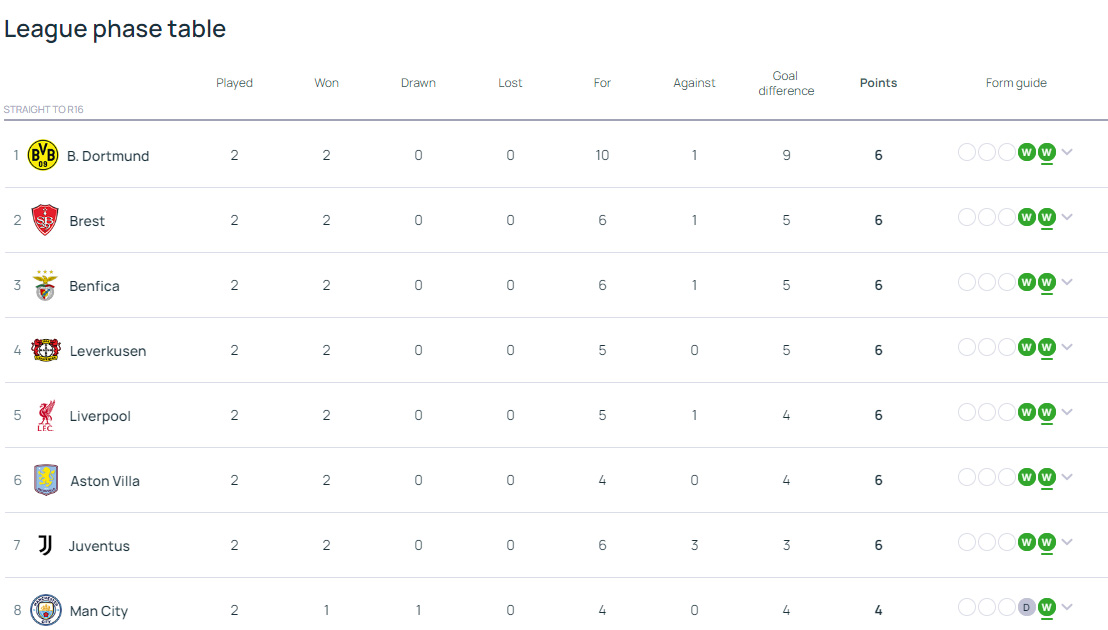Expand Man City form guide chevron
This screenshot has height=630, width=1108.
click(x=1067, y=607)
